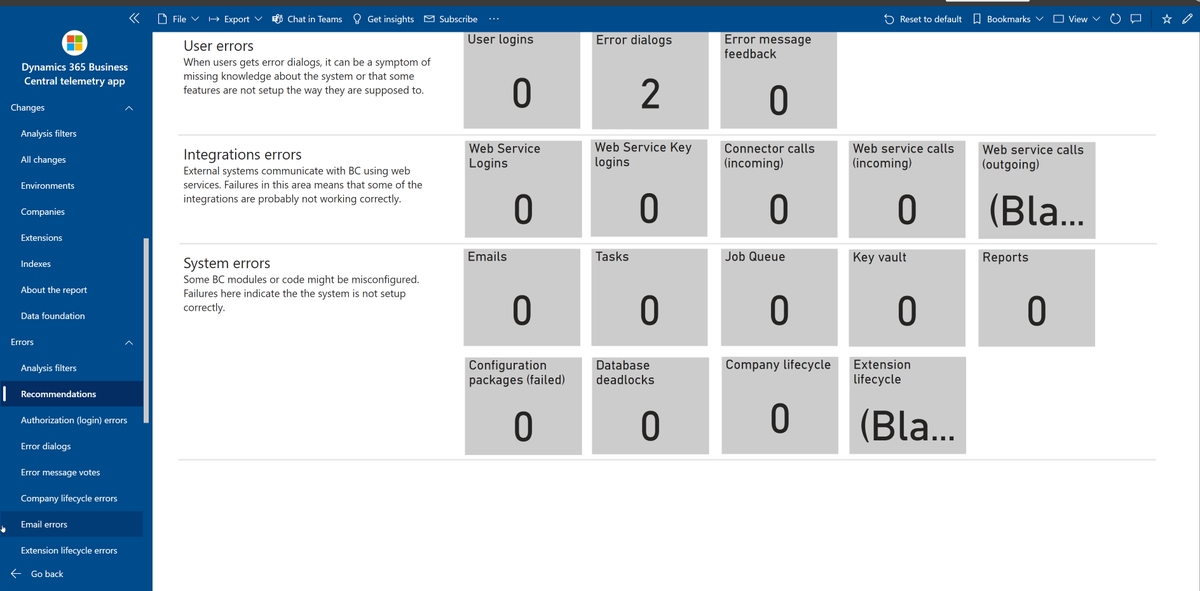Click the refresh visuals icon

[1115, 19]
